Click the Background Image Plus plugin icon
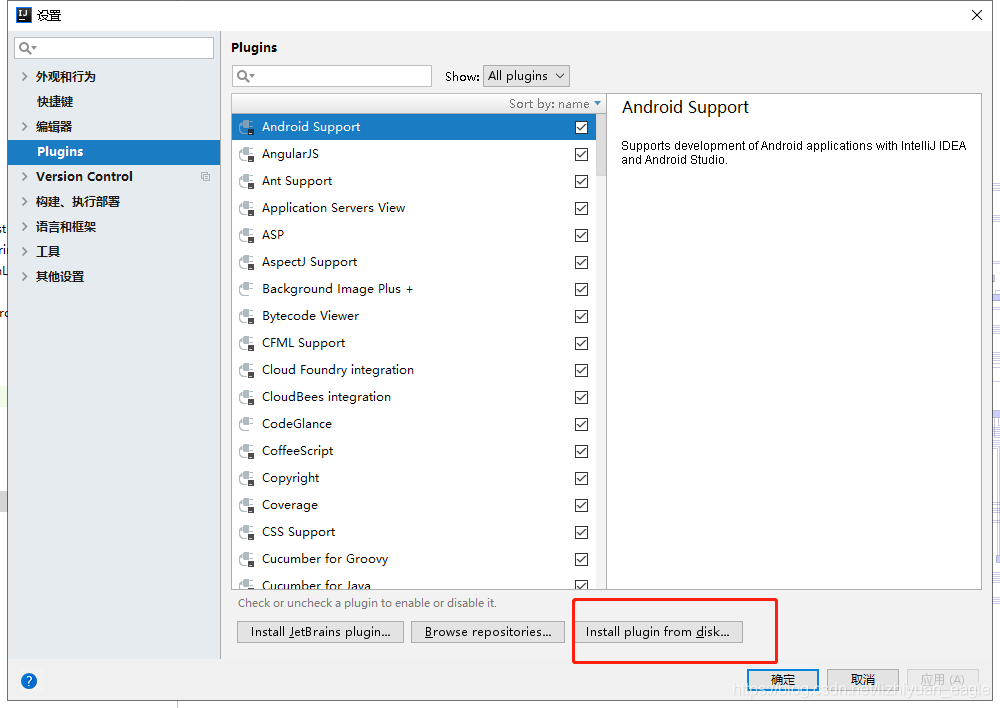 click(x=246, y=289)
